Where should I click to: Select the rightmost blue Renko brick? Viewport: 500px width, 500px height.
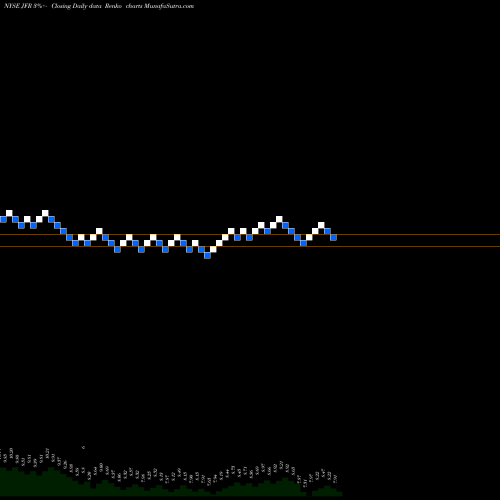(x=333, y=237)
